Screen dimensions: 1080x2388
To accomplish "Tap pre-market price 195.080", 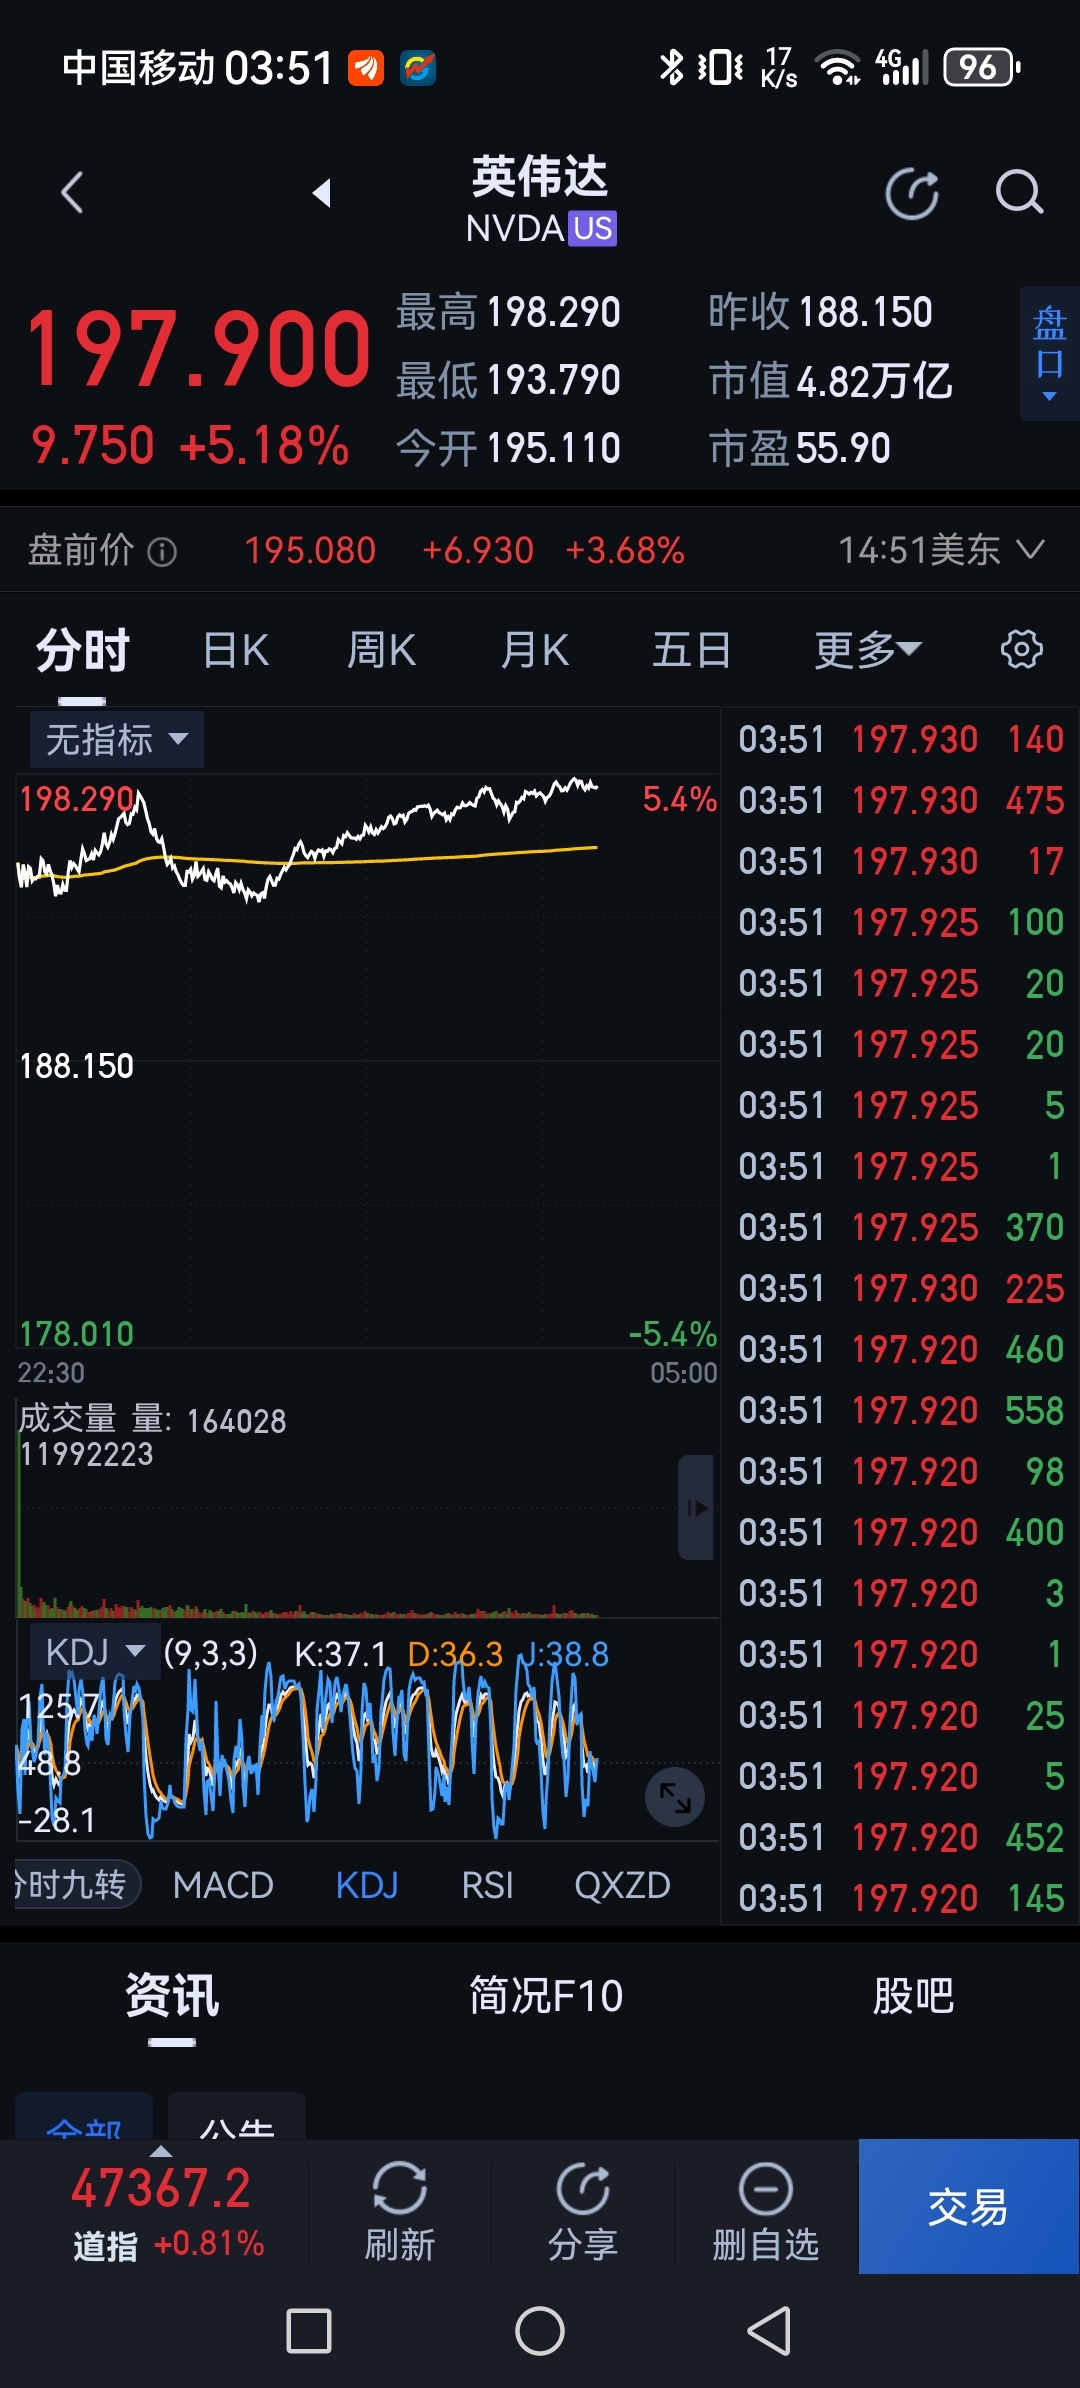I will click(310, 550).
